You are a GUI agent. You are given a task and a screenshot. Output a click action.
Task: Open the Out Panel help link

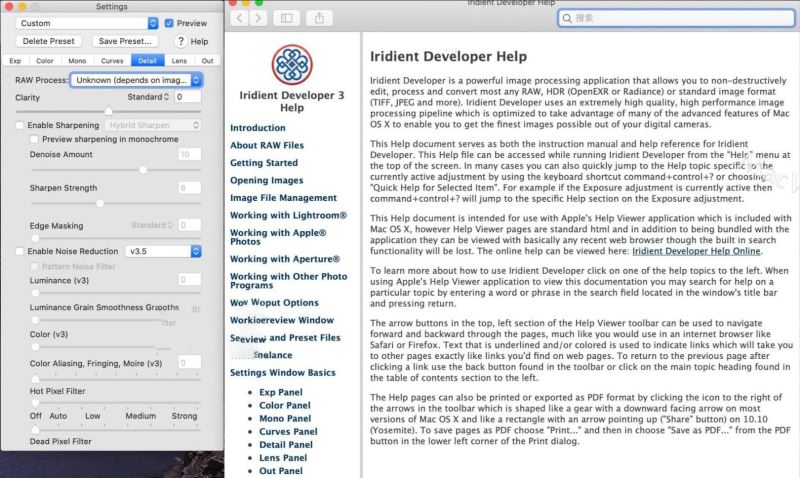click(x=281, y=471)
